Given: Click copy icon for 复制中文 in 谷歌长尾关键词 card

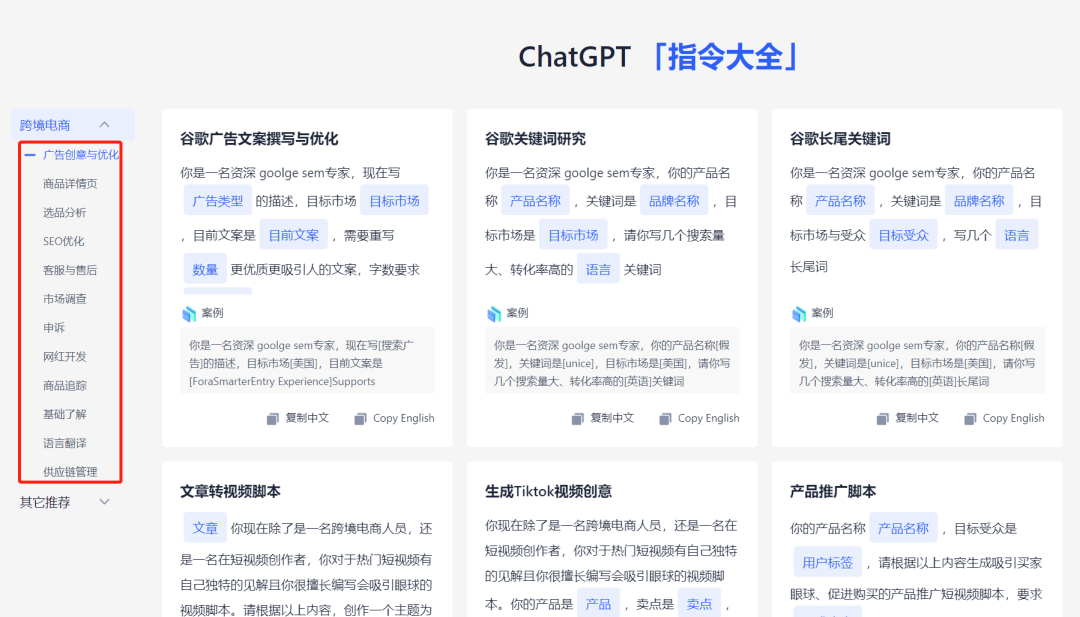Looking at the screenshot, I should click(883, 418).
